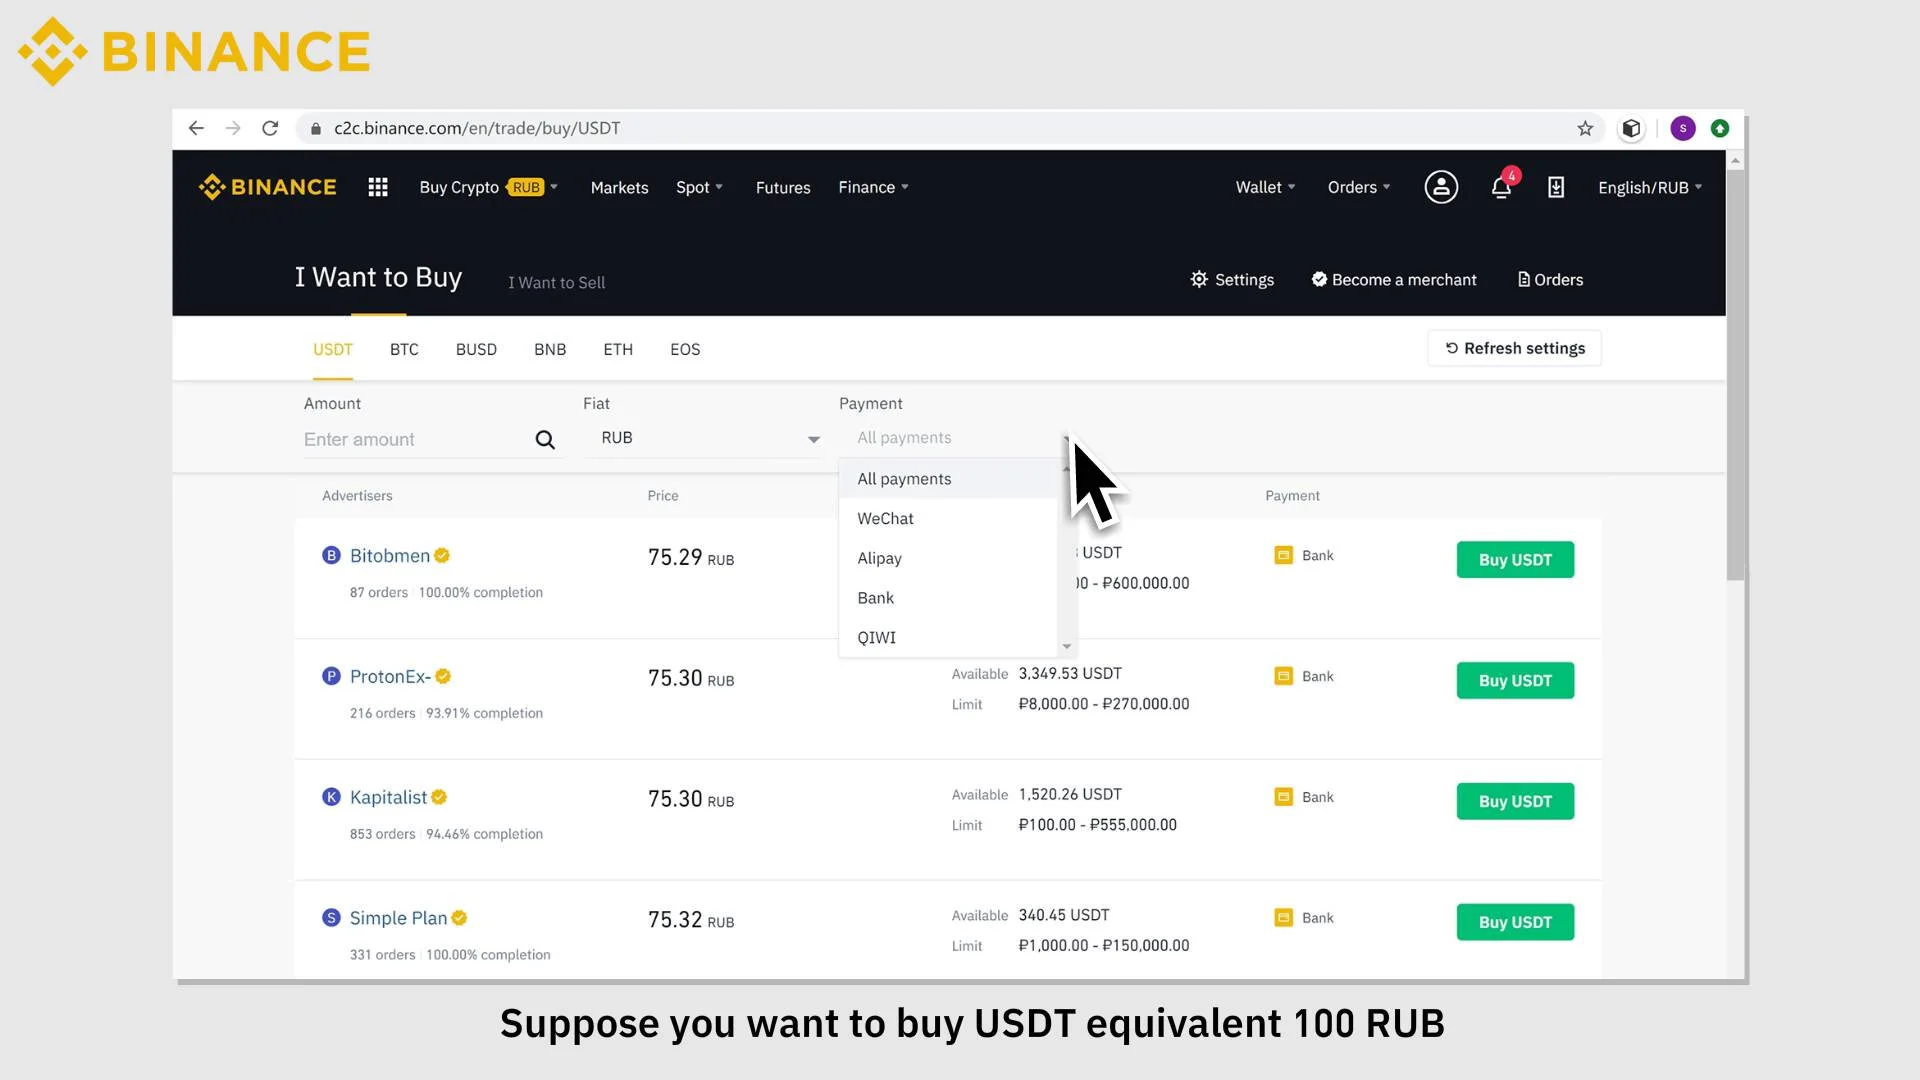Image resolution: width=1920 pixels, height=1080 pixels.
Task: Select QIWI payment option
Action: pyautogui.click(x=948, y=637)
